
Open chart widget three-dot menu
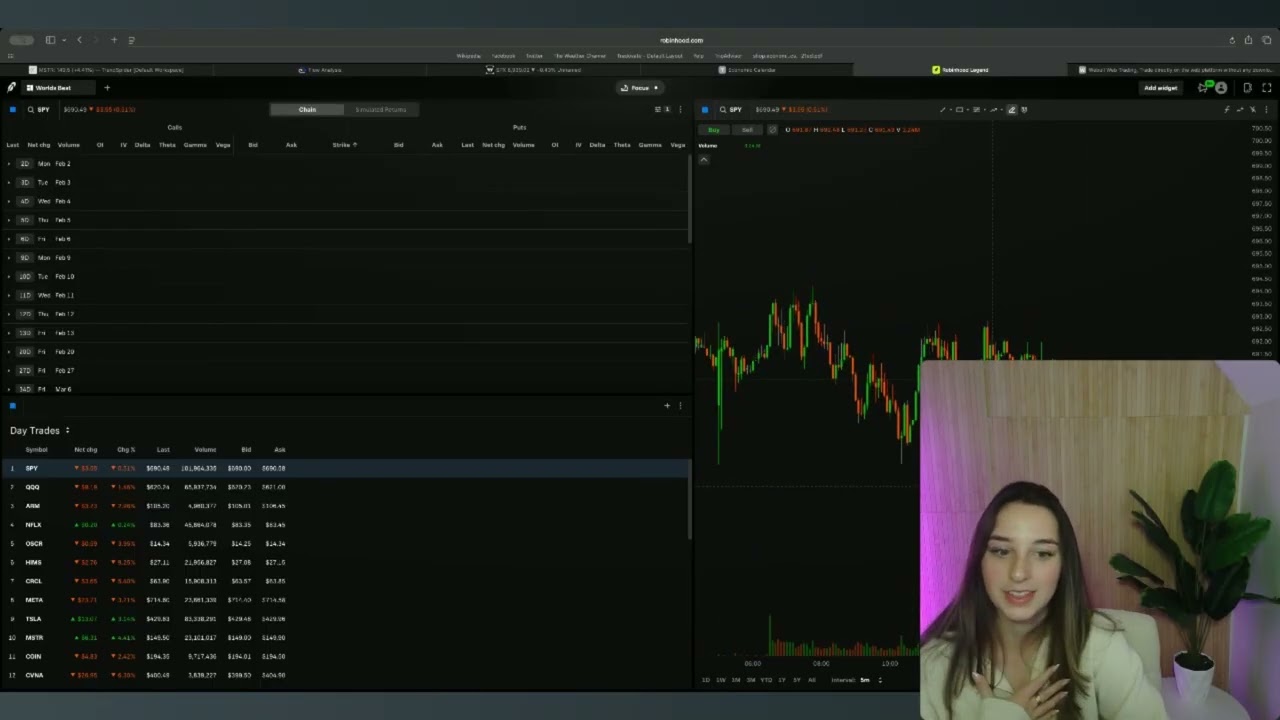pyautogui.click(x=1267, y=110)
